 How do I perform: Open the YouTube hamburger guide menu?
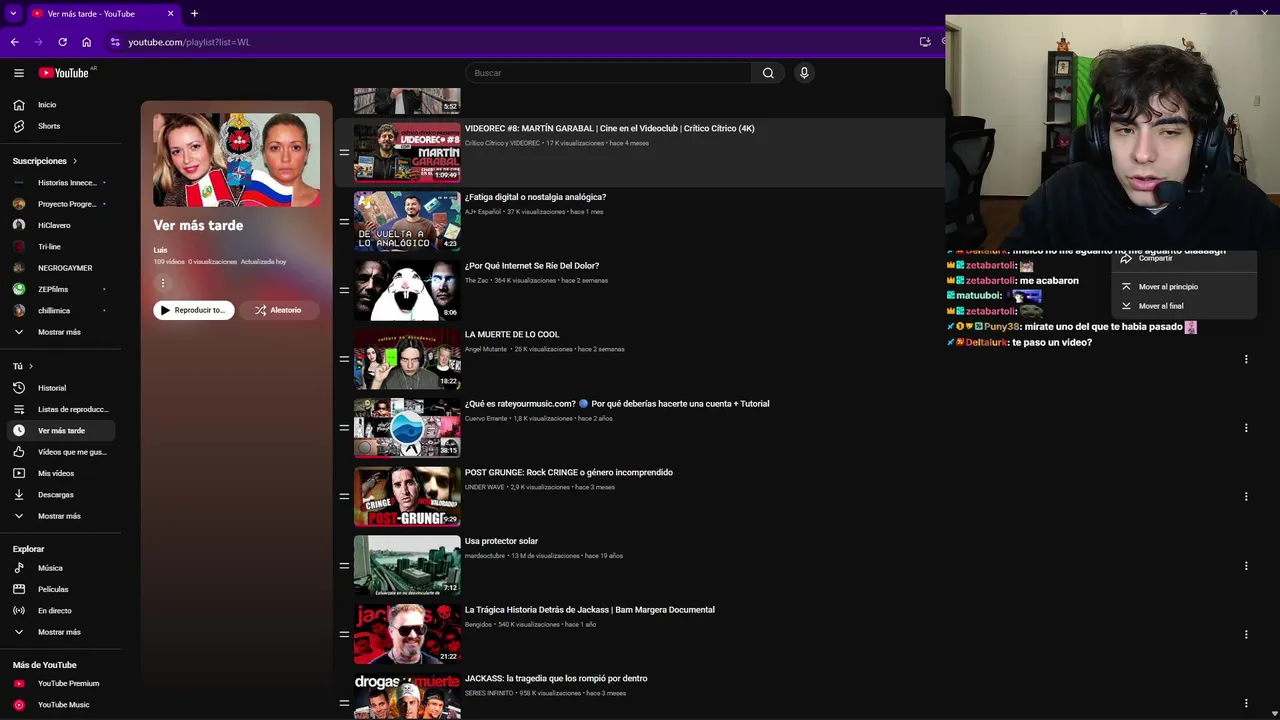click(x=19, y=73)
